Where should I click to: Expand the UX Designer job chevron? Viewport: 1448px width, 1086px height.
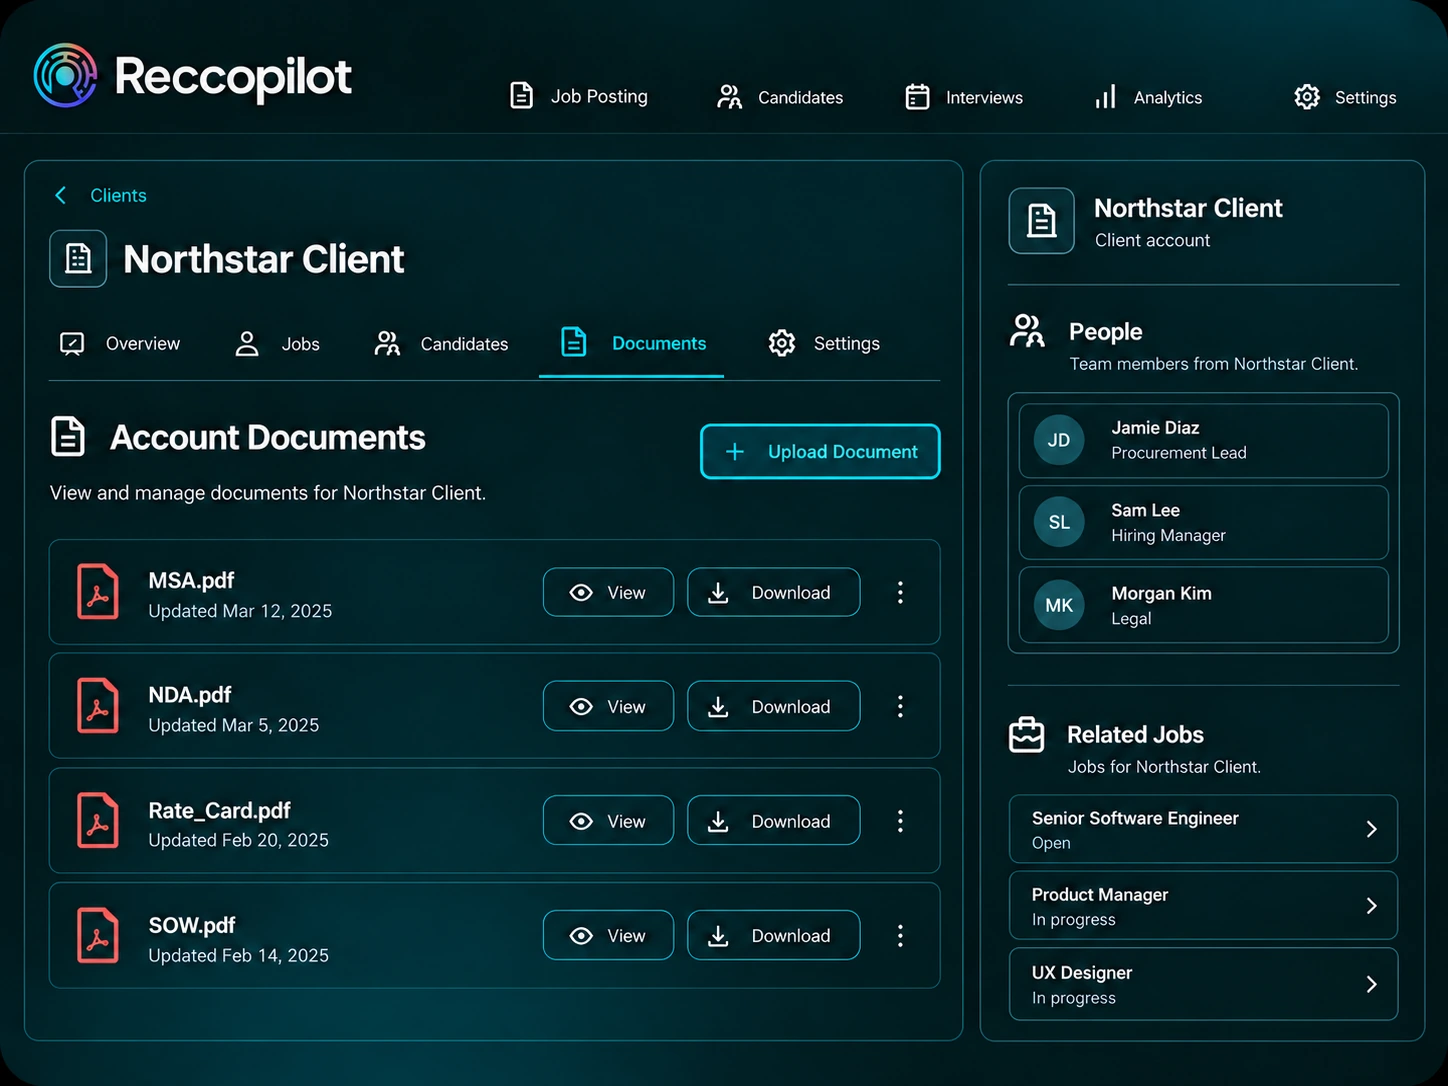[1372, 984]
